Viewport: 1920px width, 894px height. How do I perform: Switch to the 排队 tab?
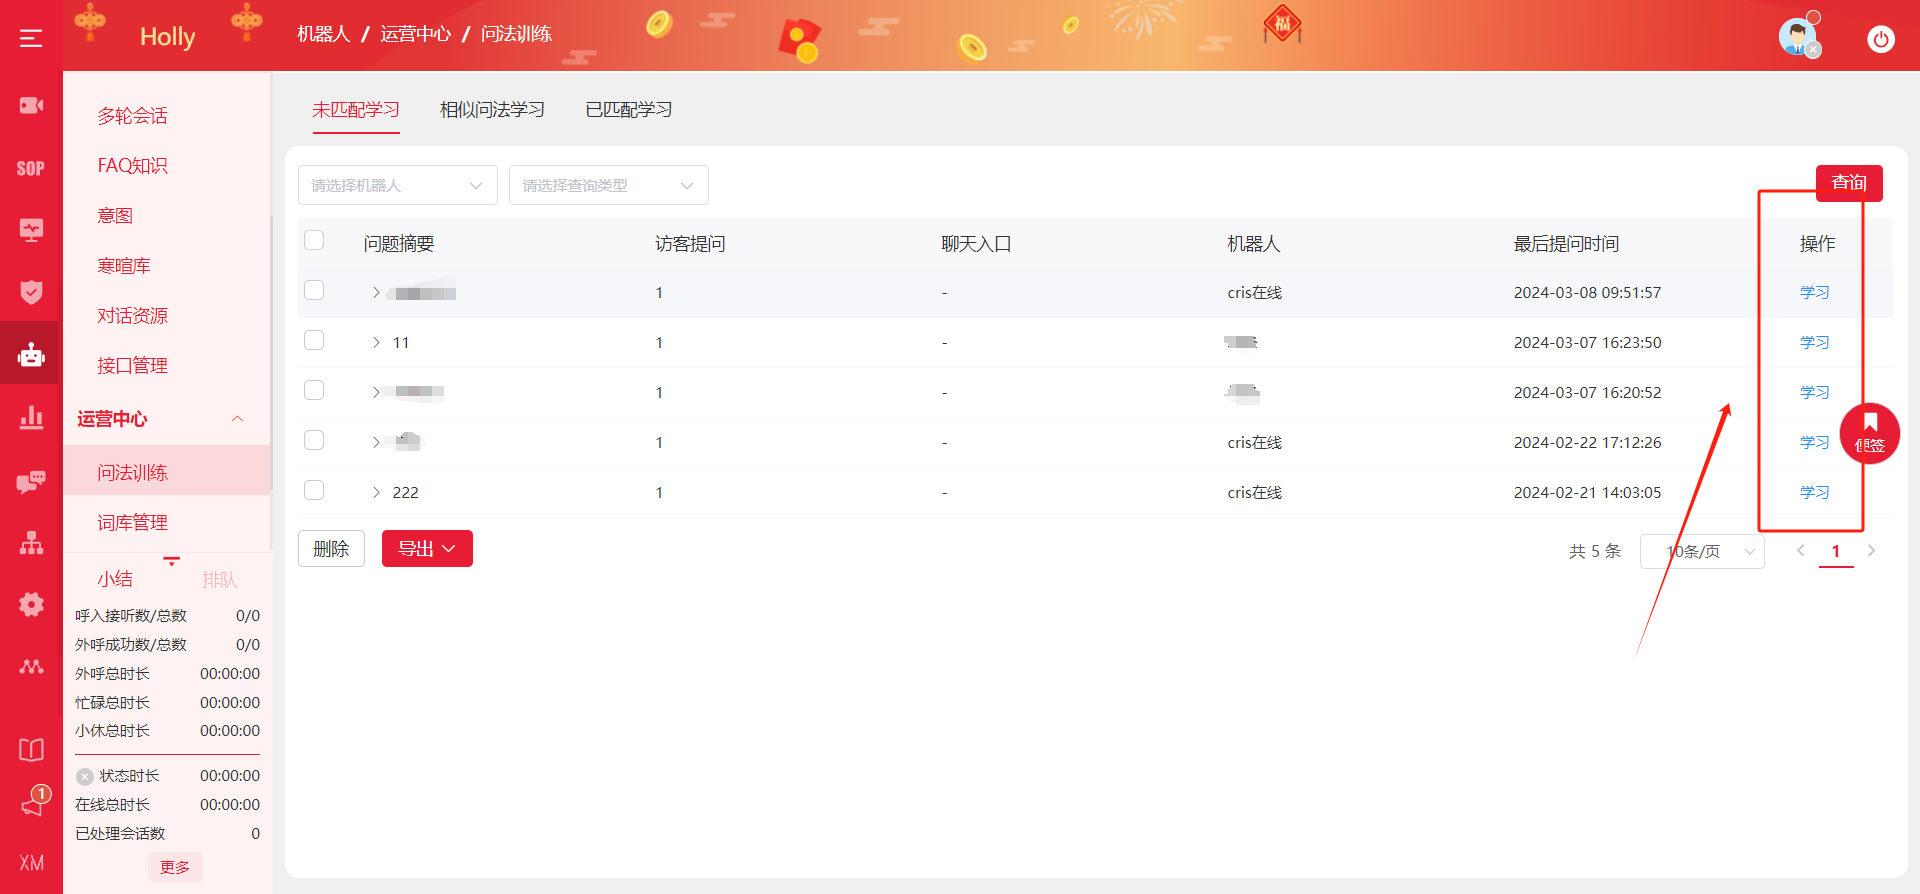220,580
